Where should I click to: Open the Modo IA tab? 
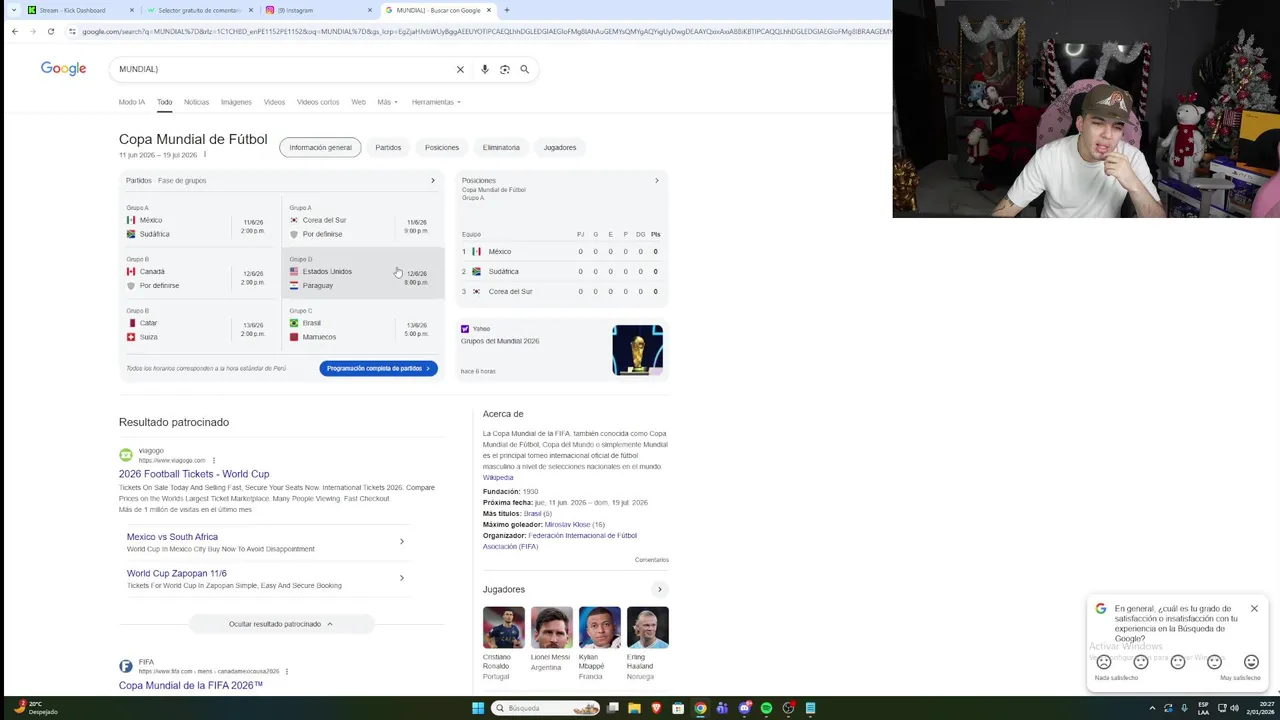pyautogui.click(x=132, y=102)
